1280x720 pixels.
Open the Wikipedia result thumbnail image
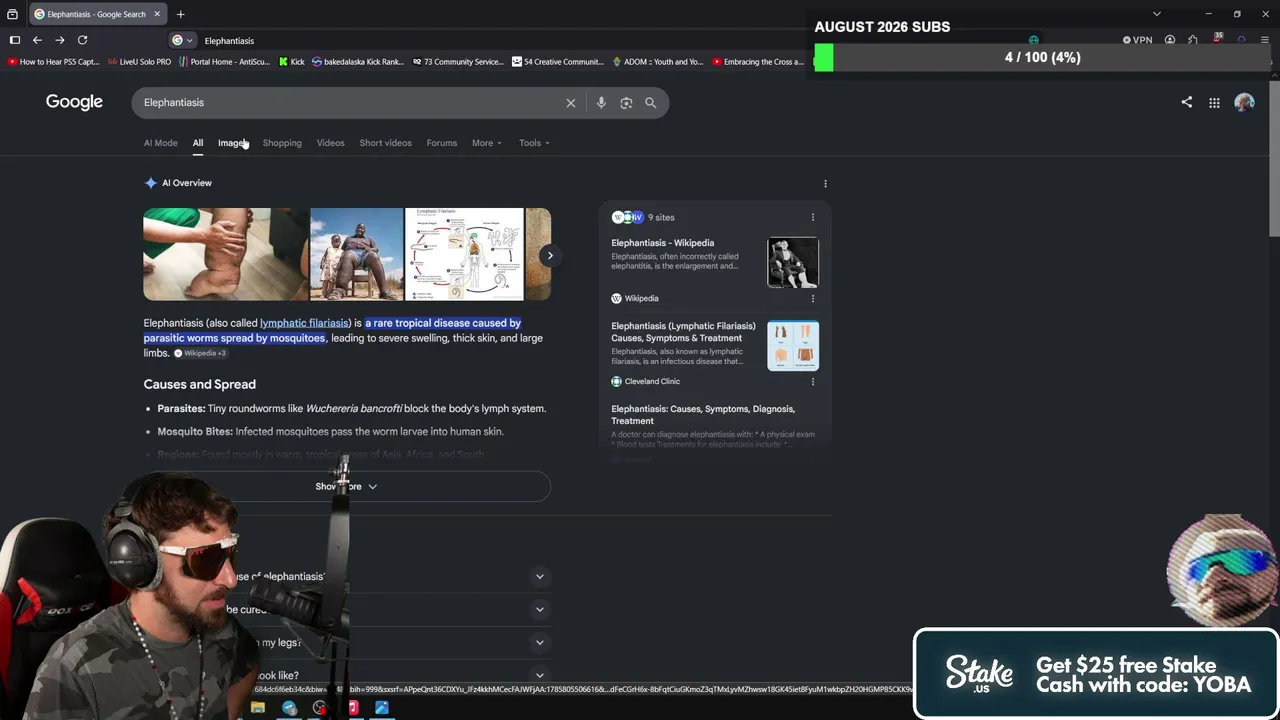tap(793, 262)
